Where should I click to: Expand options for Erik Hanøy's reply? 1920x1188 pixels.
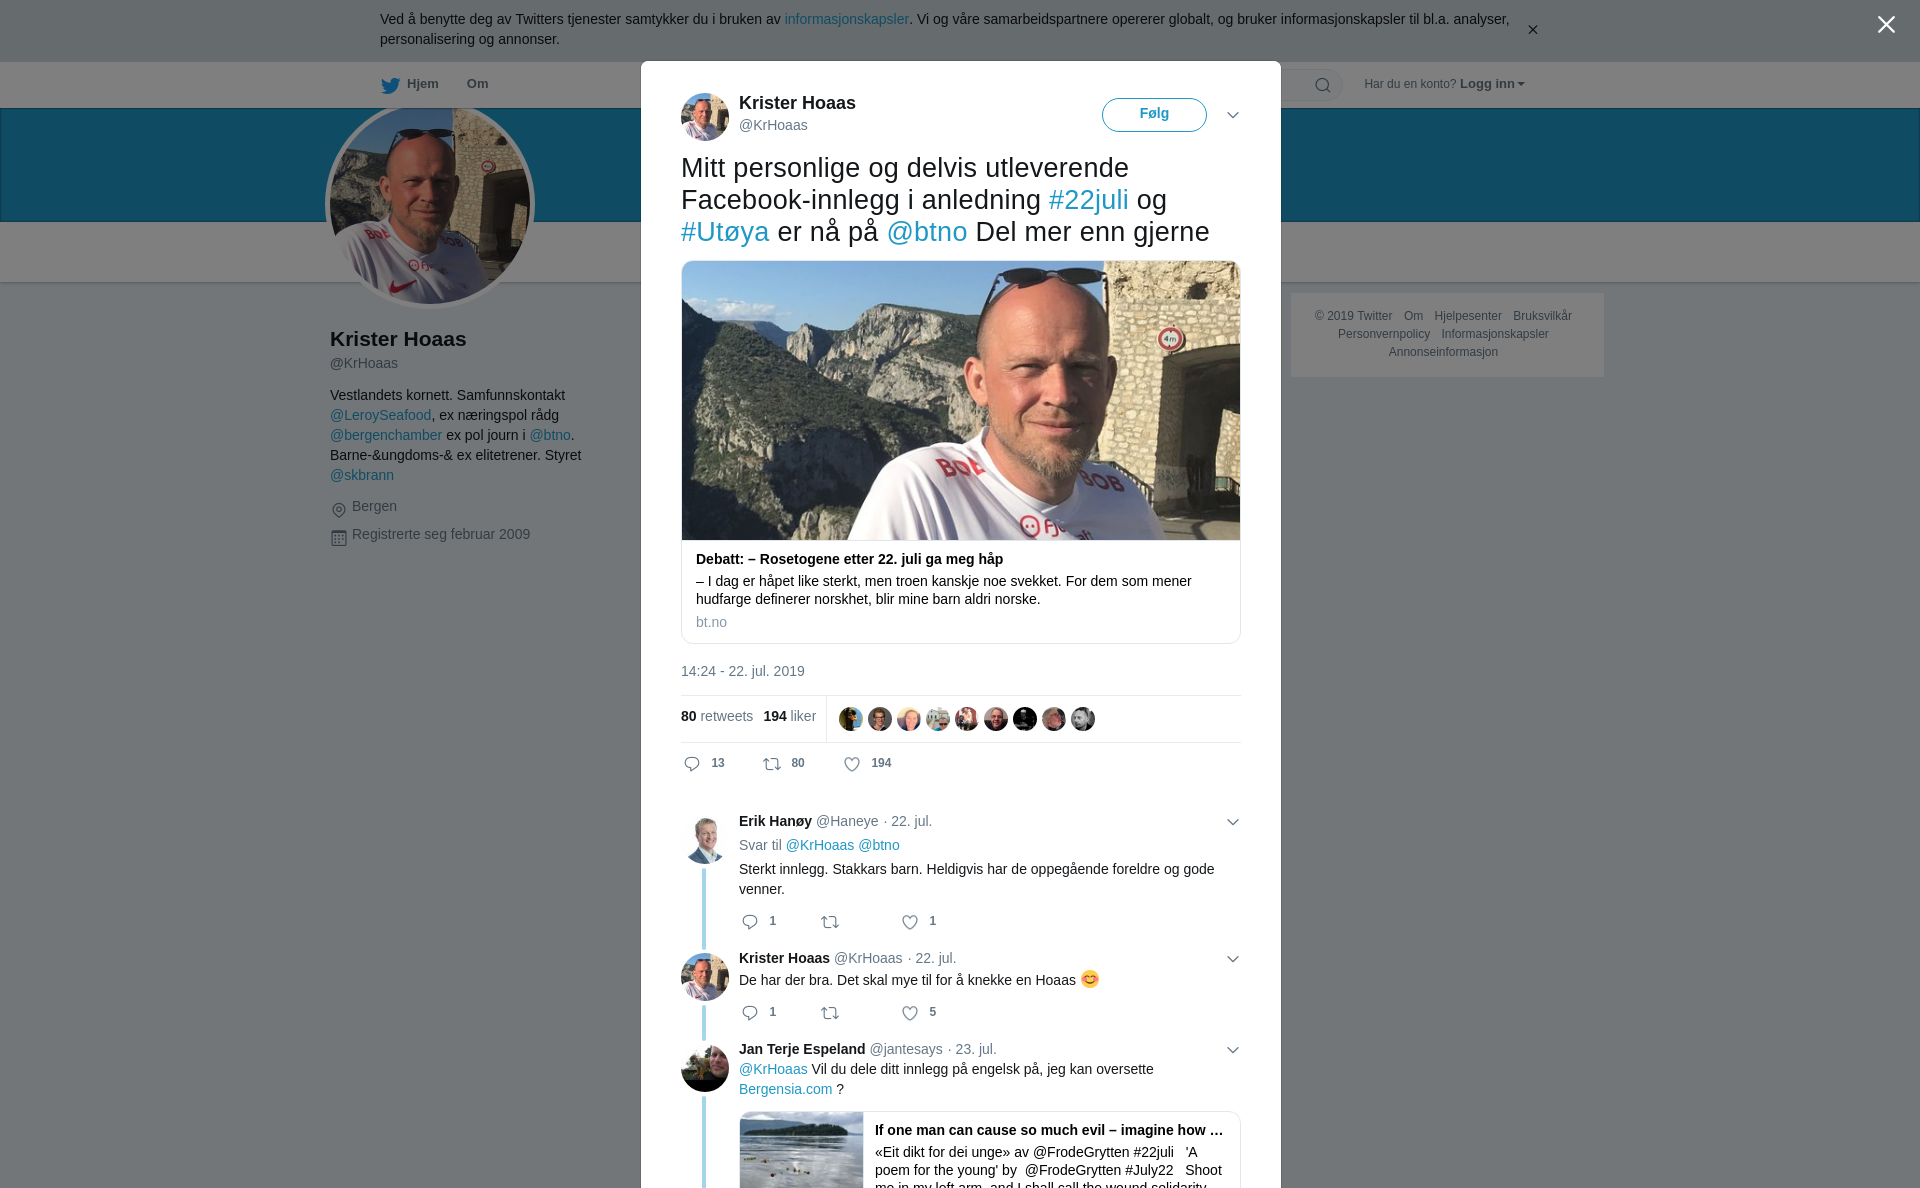click(1233, 822)
